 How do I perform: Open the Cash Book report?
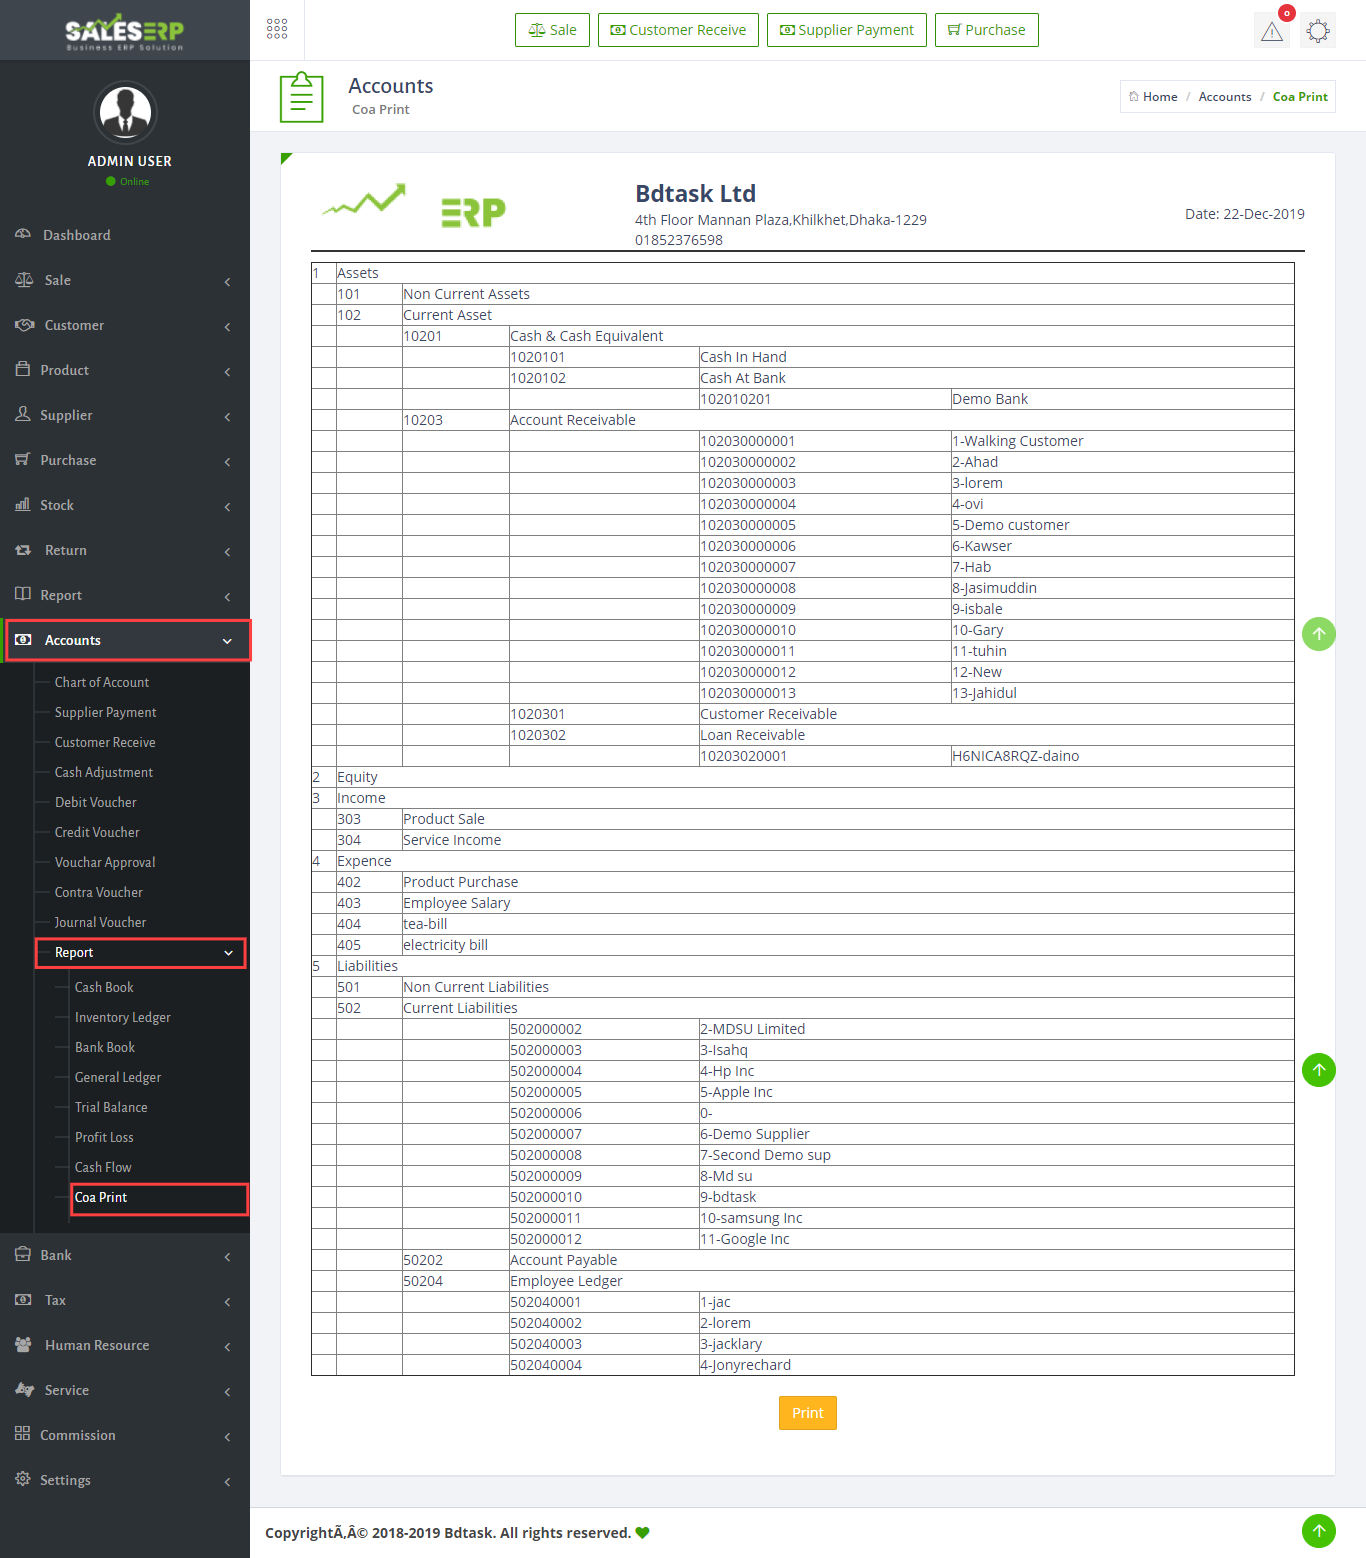(104, 987)
